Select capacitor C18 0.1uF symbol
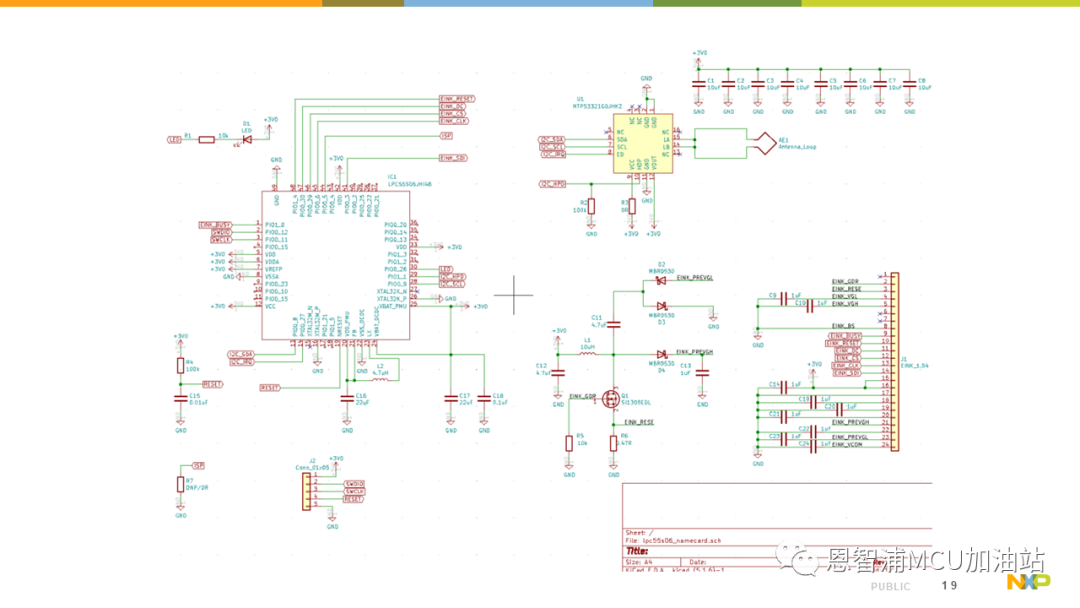Image resolution: width=1080 pixels, height=608 pixels. [x=484, y=399]
